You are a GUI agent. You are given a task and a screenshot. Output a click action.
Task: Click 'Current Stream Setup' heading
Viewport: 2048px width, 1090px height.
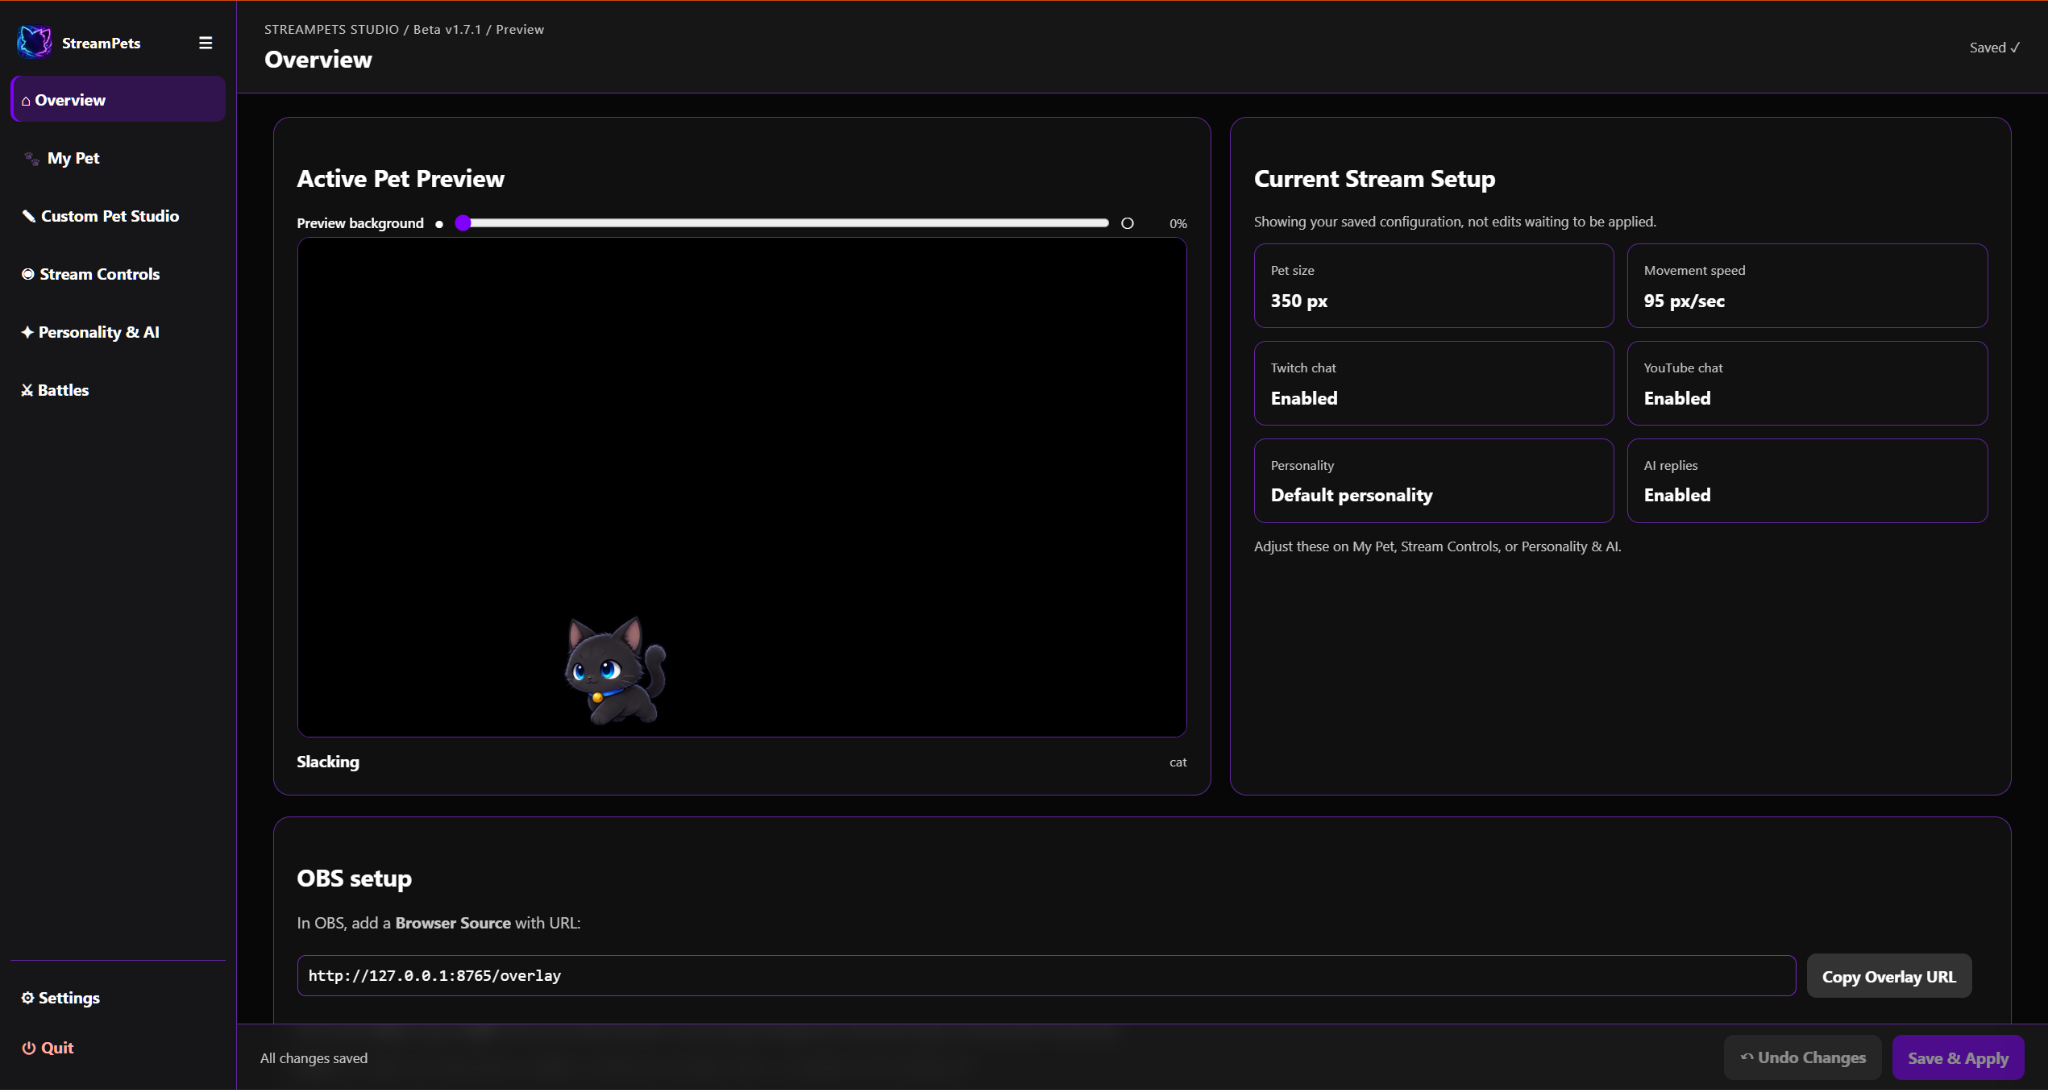(x=1375, y=179)
